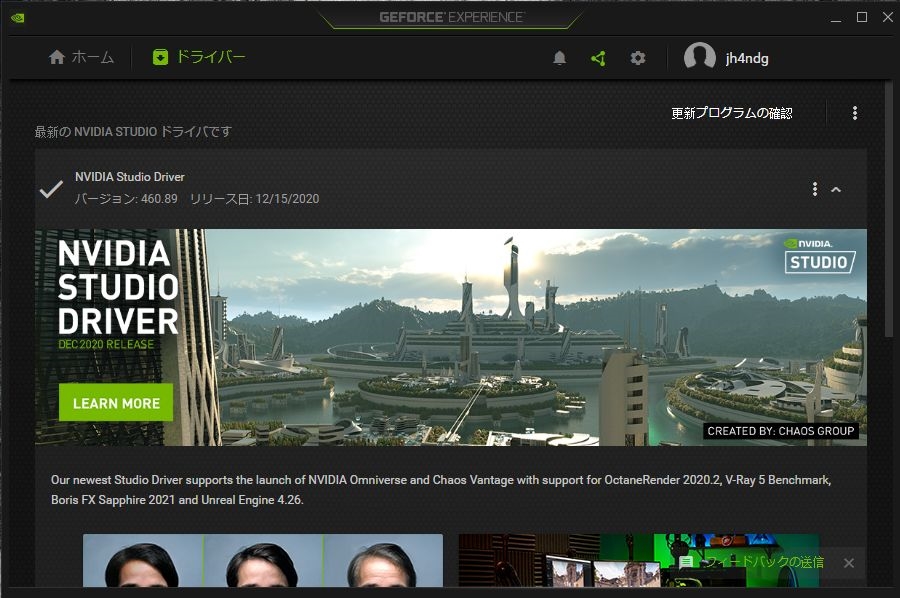This screenshot has height=598, width=900.
Task: Maximize the GeForce Experience window
Action: [862, 17]
